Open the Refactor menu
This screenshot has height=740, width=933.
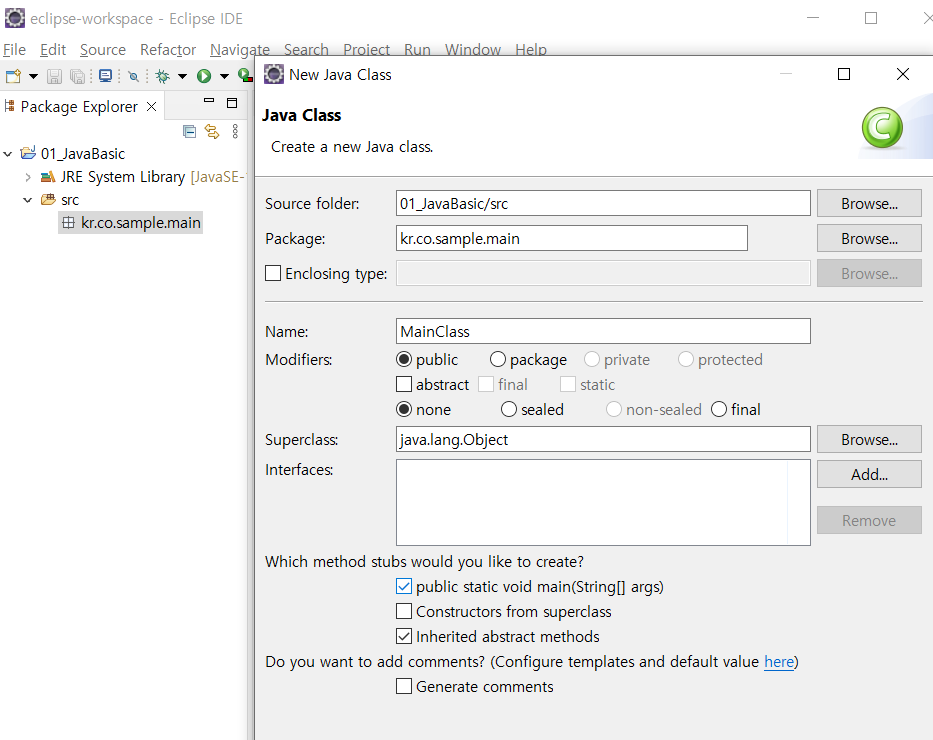point(168,49)
